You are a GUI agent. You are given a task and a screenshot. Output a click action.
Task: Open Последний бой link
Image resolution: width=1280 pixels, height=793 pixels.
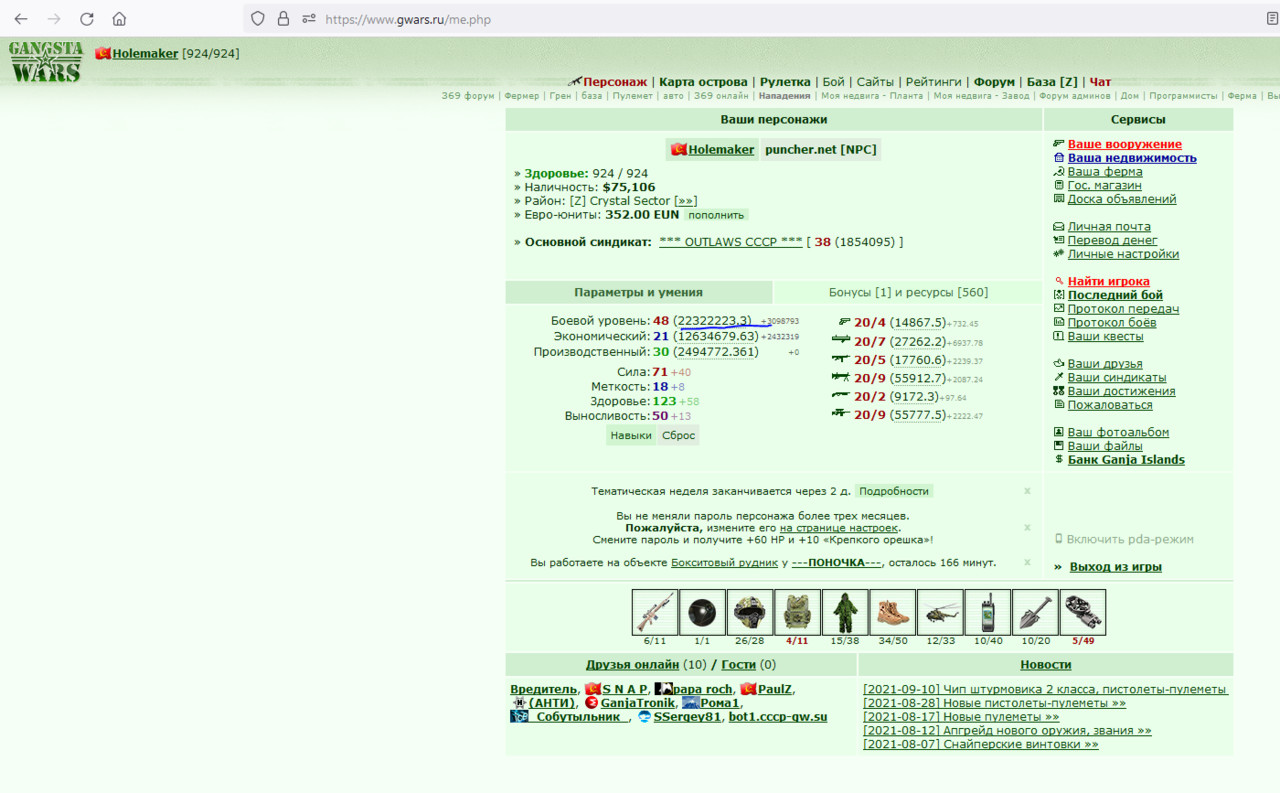point(1115,295)
